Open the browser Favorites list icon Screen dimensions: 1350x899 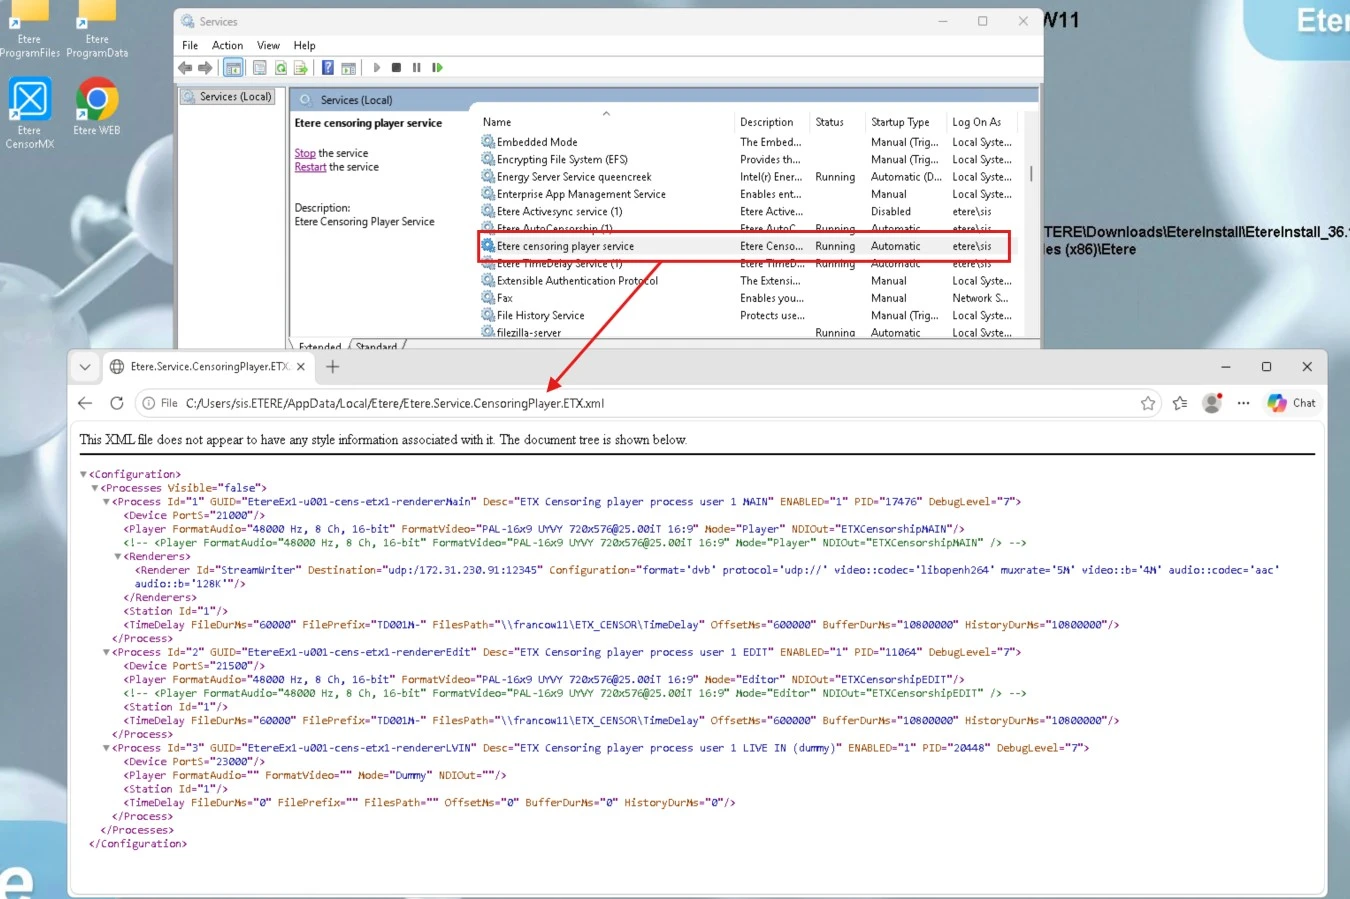[1180, 403]
